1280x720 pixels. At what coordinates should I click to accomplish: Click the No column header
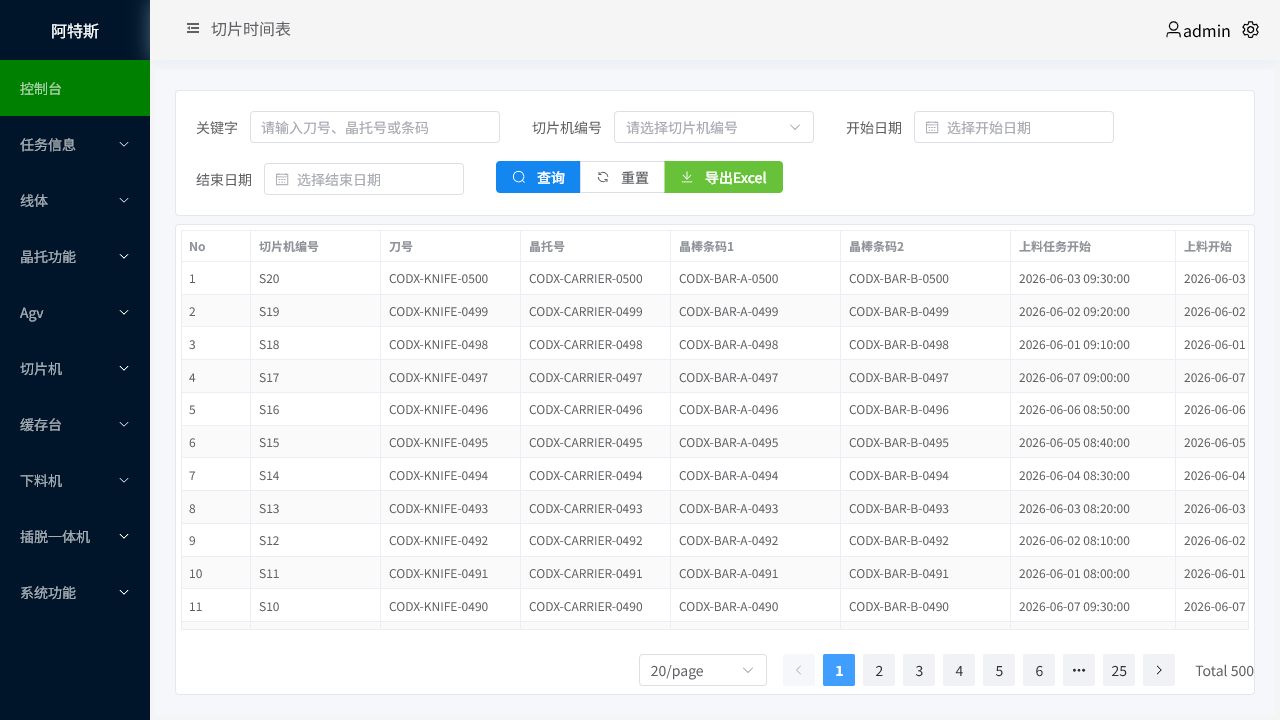click(x=216, y=246)
